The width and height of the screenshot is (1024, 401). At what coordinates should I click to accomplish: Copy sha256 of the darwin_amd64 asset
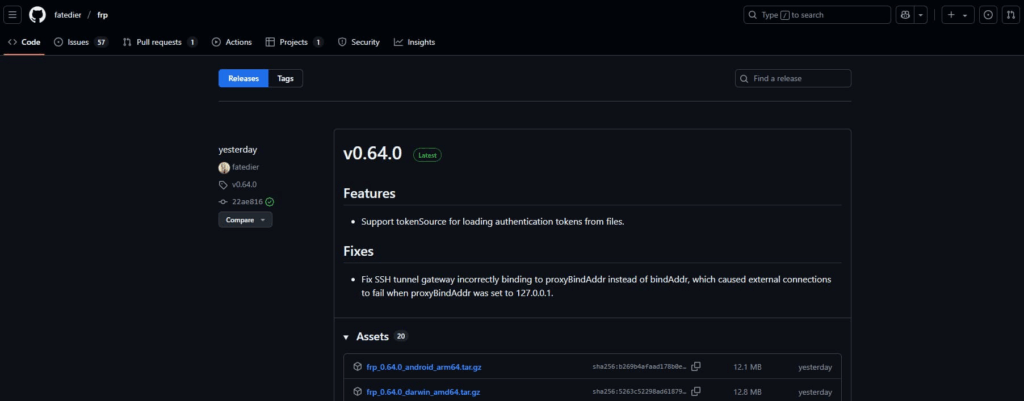[696, 391]
